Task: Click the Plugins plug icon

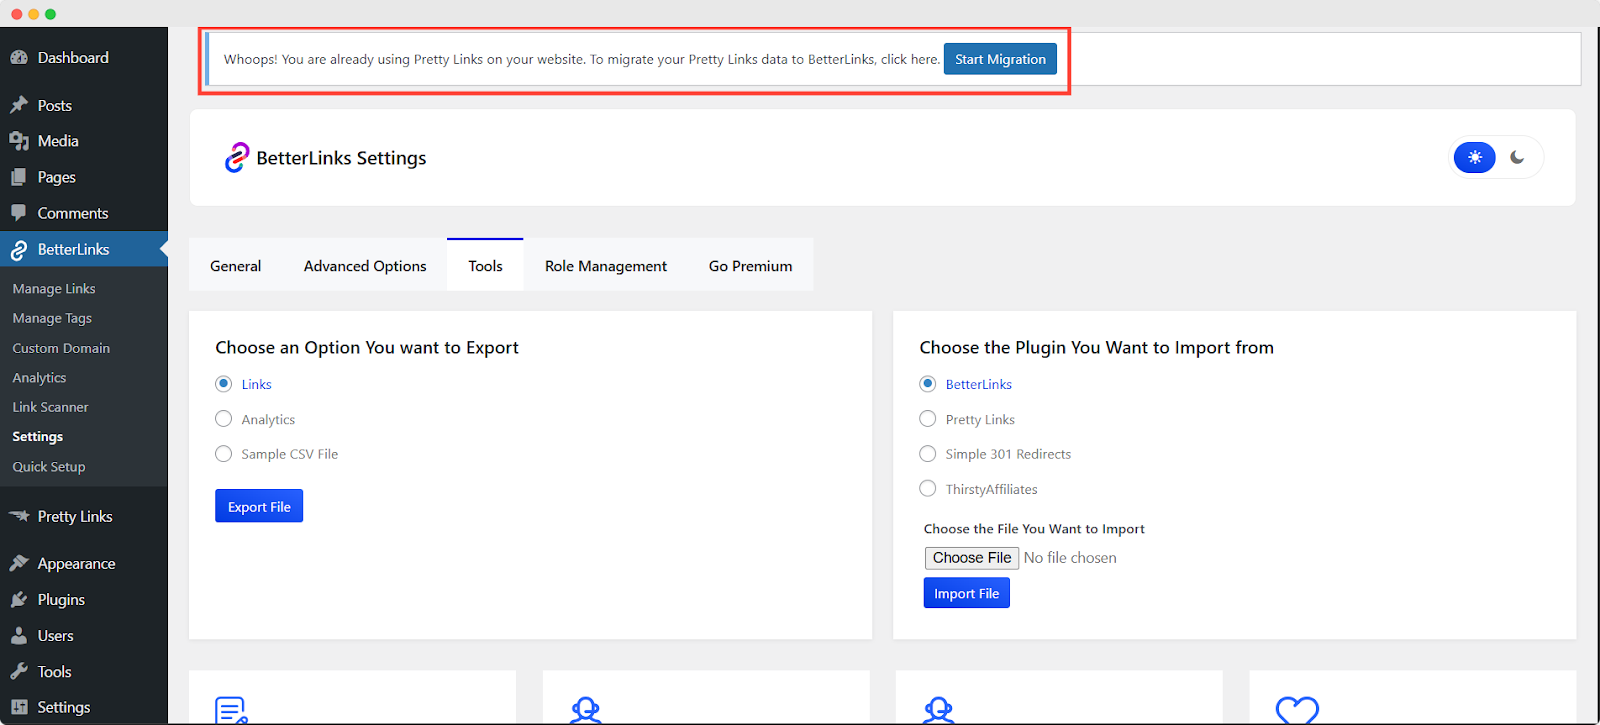Action: coord(19,600)
